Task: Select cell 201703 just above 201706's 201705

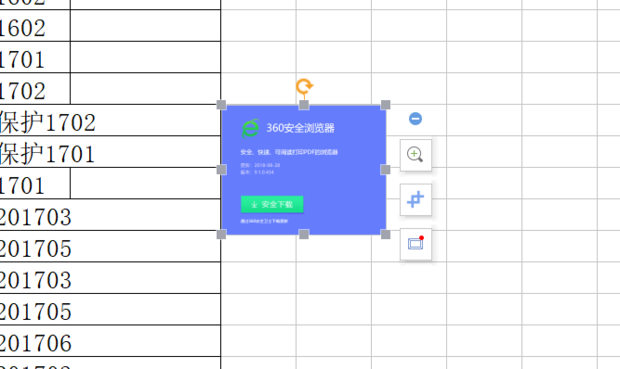Action: [x=110, y=278]
